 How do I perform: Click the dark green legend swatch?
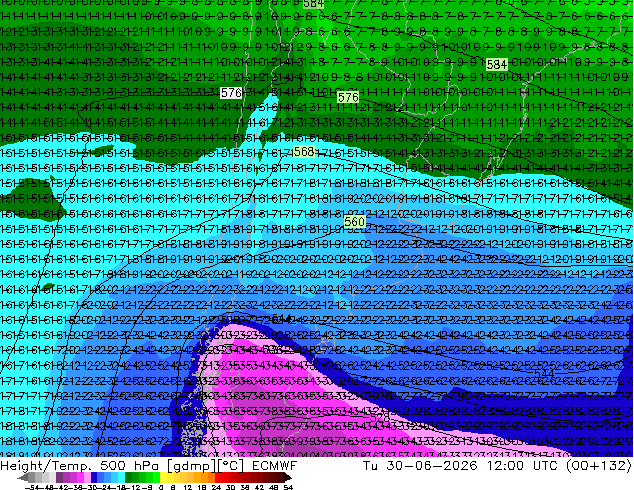tap(129, 477)
